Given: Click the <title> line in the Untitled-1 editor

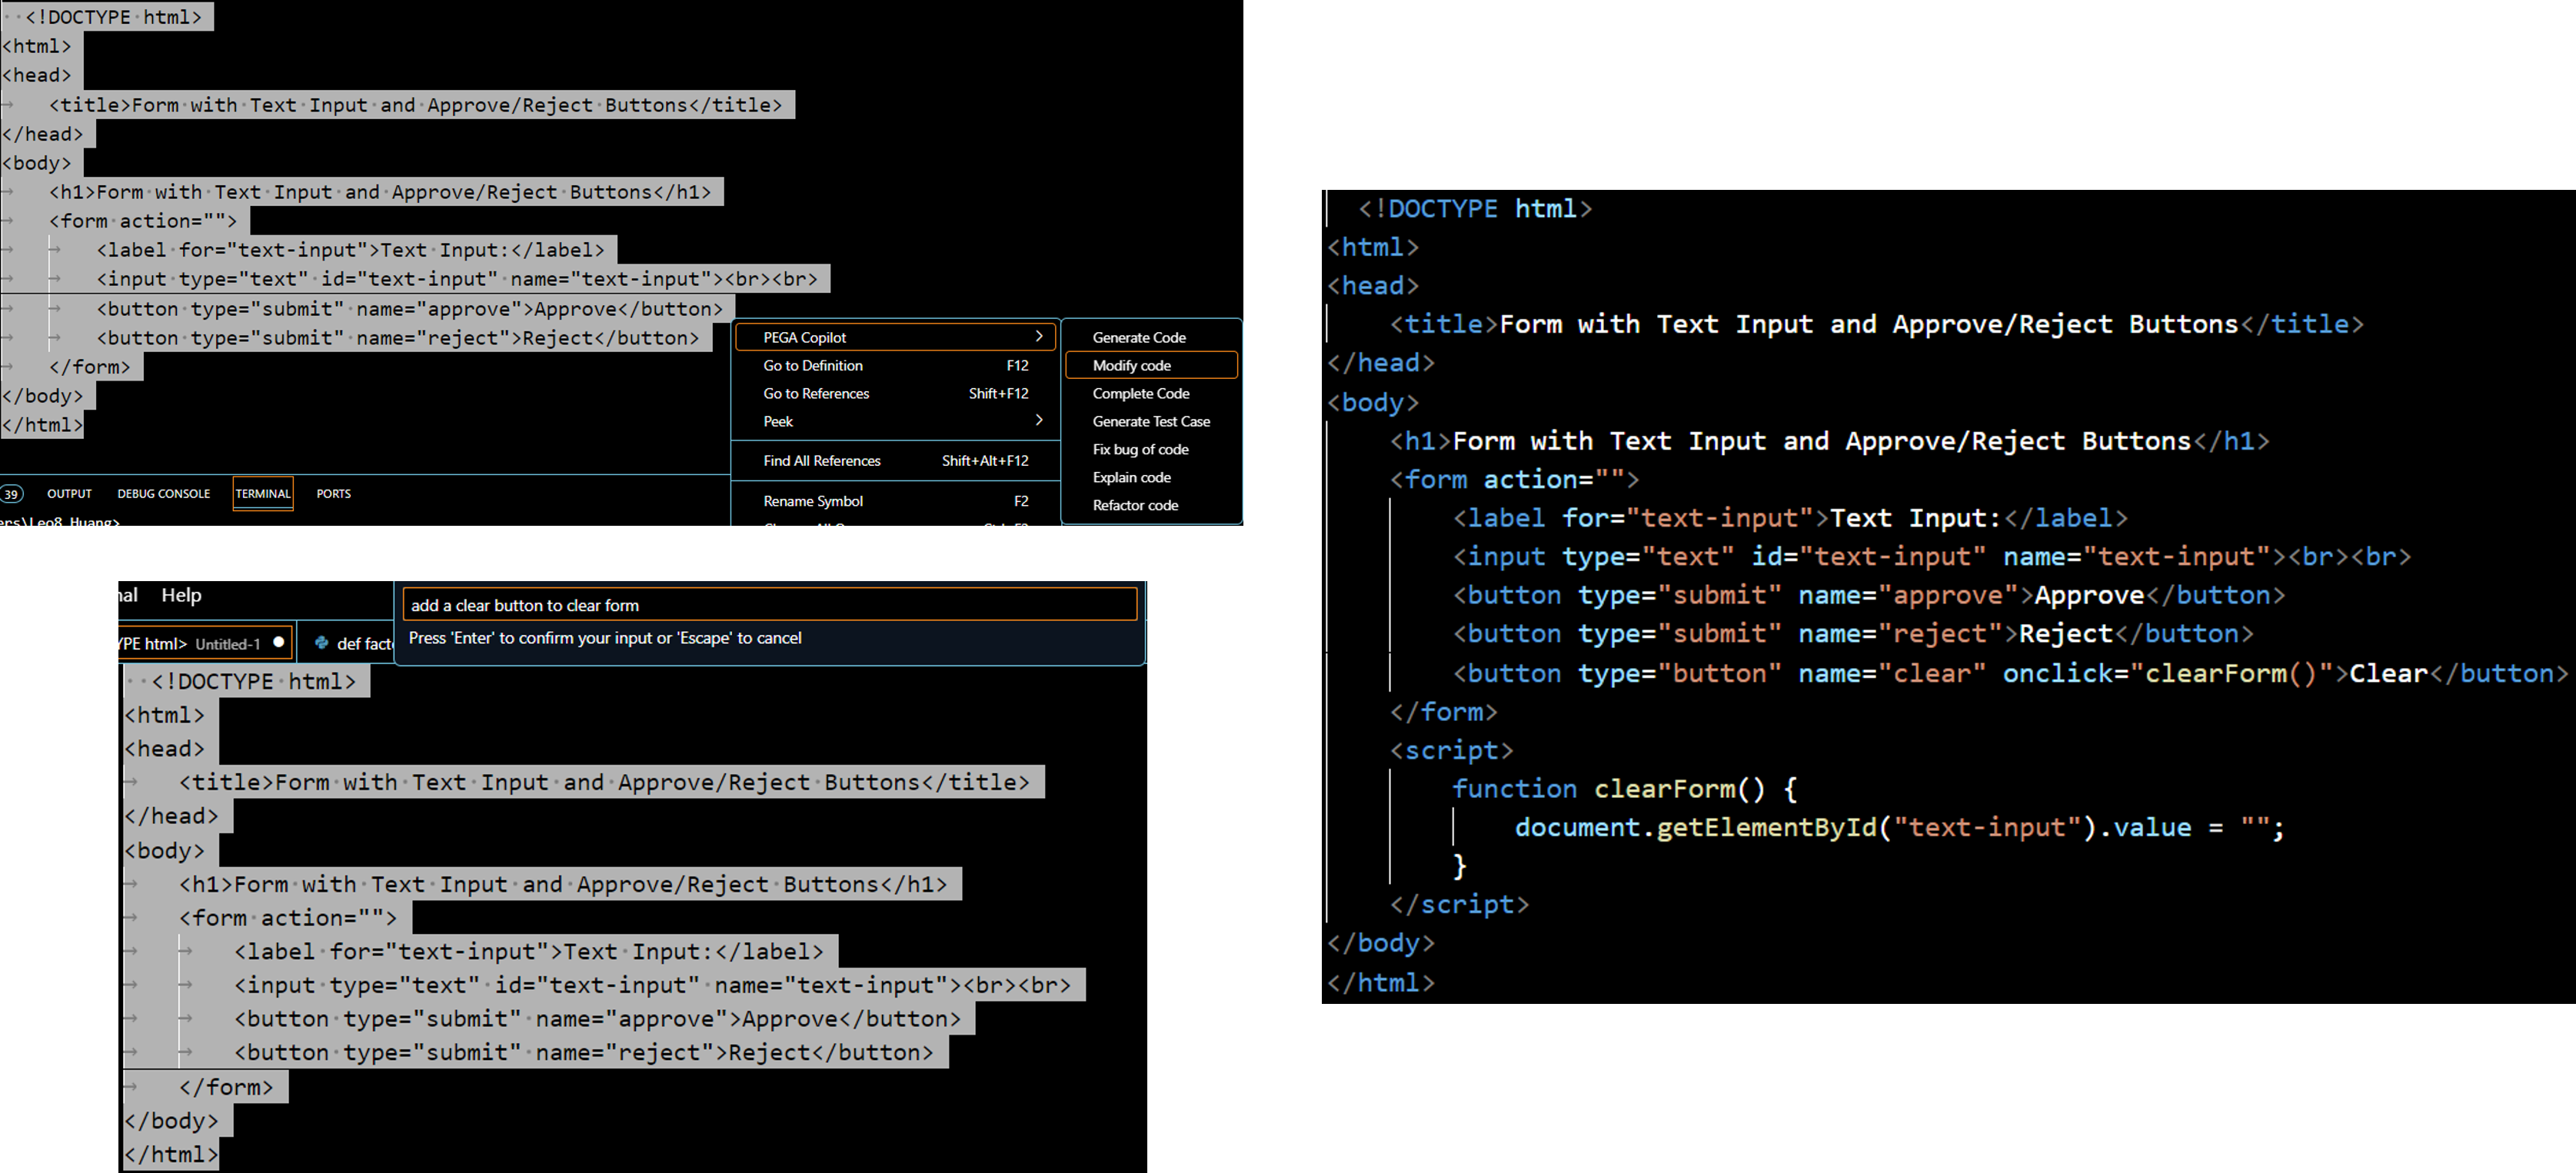Looking at the screenshot, I should [604, 782].
